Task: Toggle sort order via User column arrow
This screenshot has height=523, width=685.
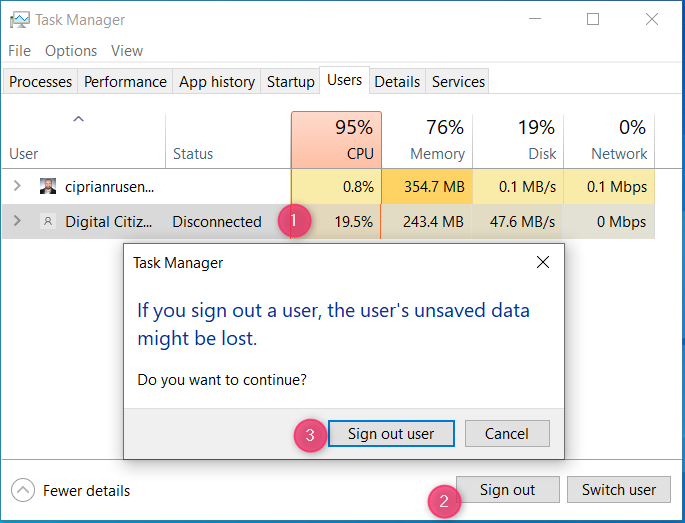Action: tap(78, 119)
